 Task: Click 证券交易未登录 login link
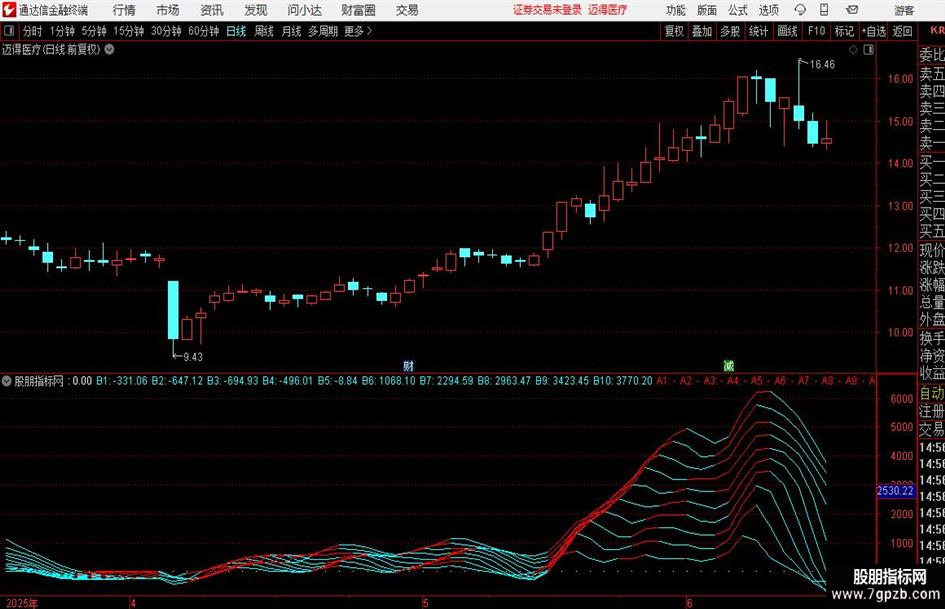coord(547,10)
